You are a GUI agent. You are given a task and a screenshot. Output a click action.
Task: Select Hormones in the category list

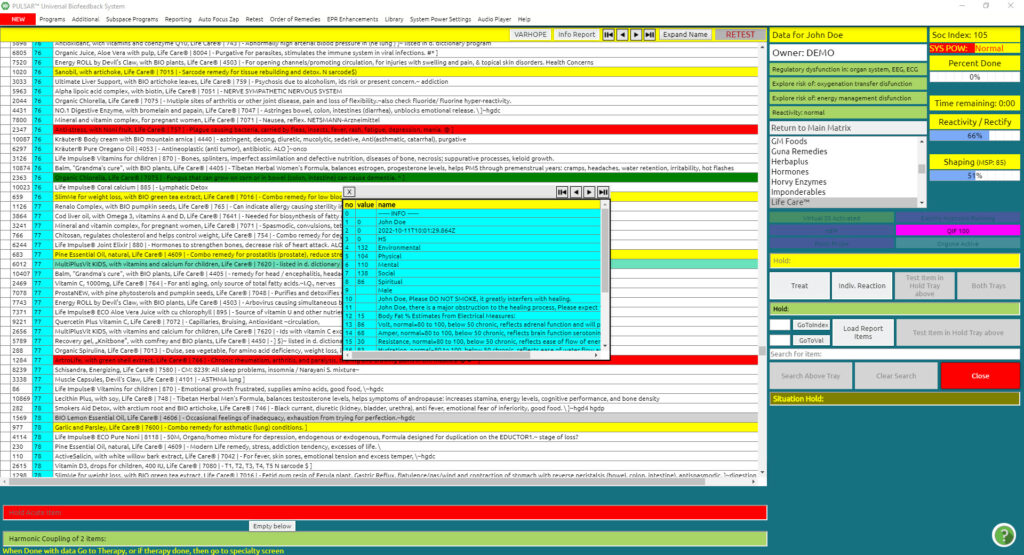pos(790,172)
